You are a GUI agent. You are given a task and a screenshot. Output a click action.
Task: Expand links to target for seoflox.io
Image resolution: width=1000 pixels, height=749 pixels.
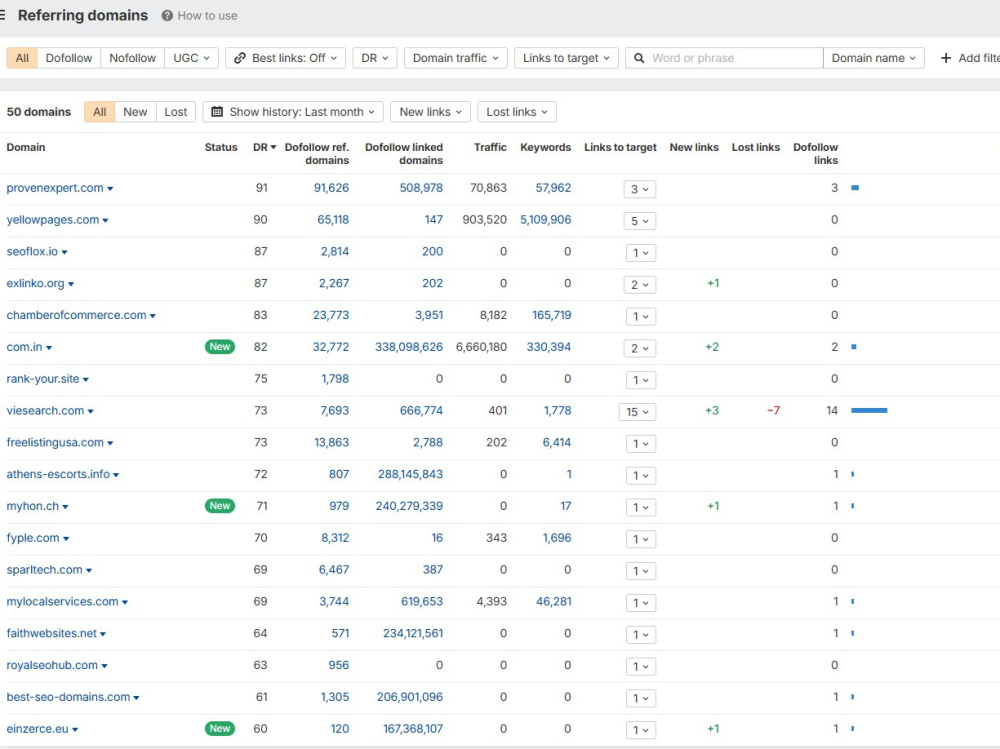pos(641,253)
